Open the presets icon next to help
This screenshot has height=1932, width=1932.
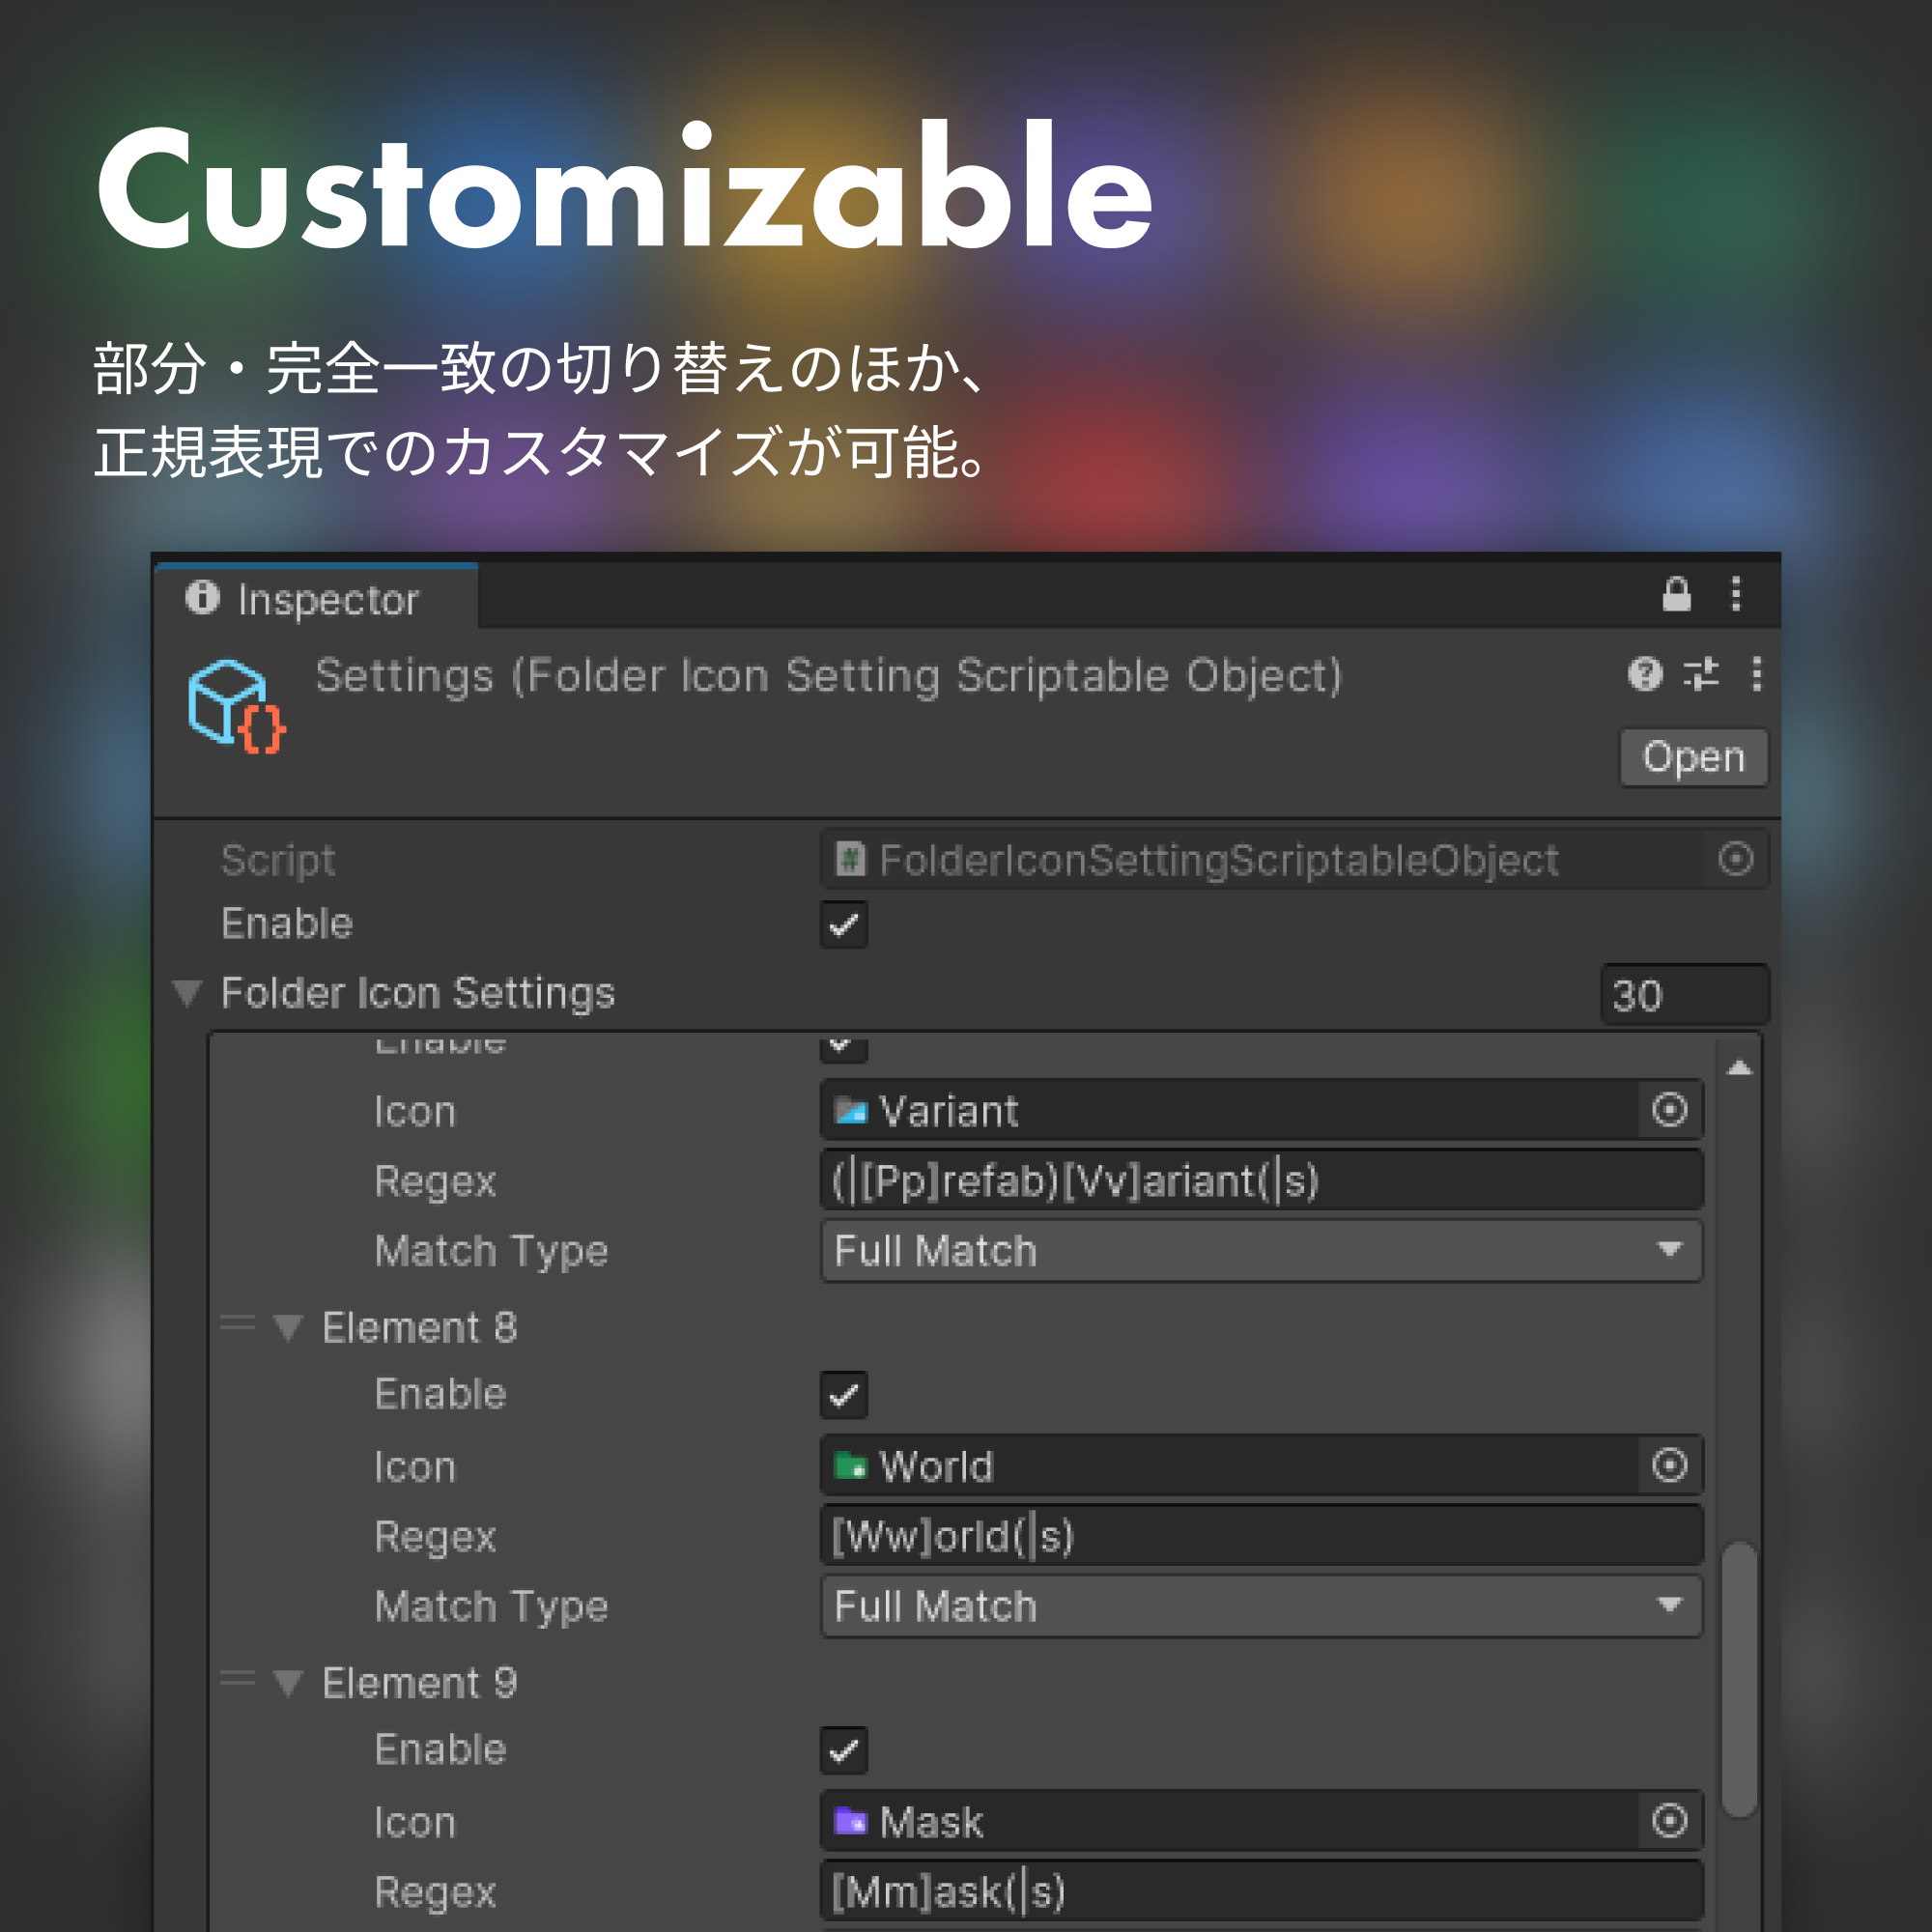tap(1702, 676)
